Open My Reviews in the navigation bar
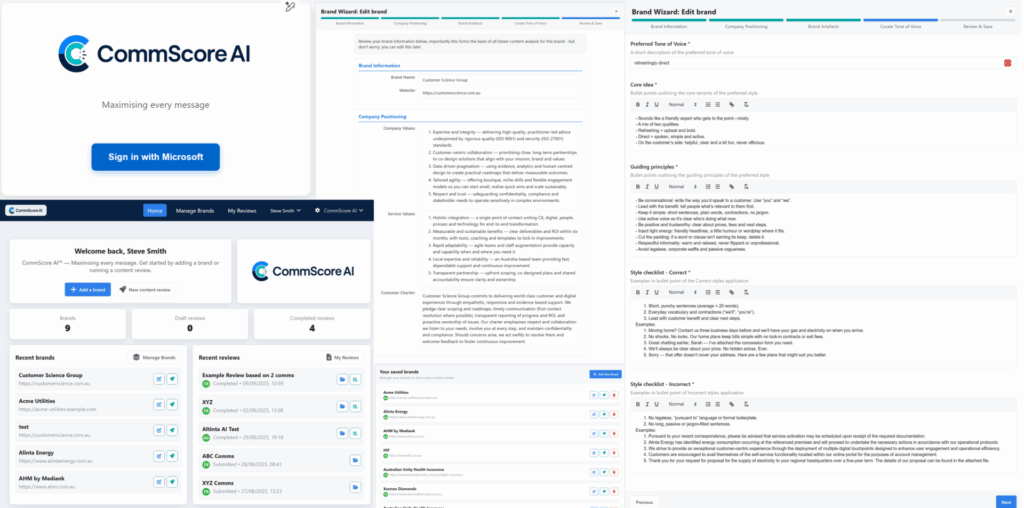Image resolution: width=1024 pixels, height=508 pixels. pos(242,211)
